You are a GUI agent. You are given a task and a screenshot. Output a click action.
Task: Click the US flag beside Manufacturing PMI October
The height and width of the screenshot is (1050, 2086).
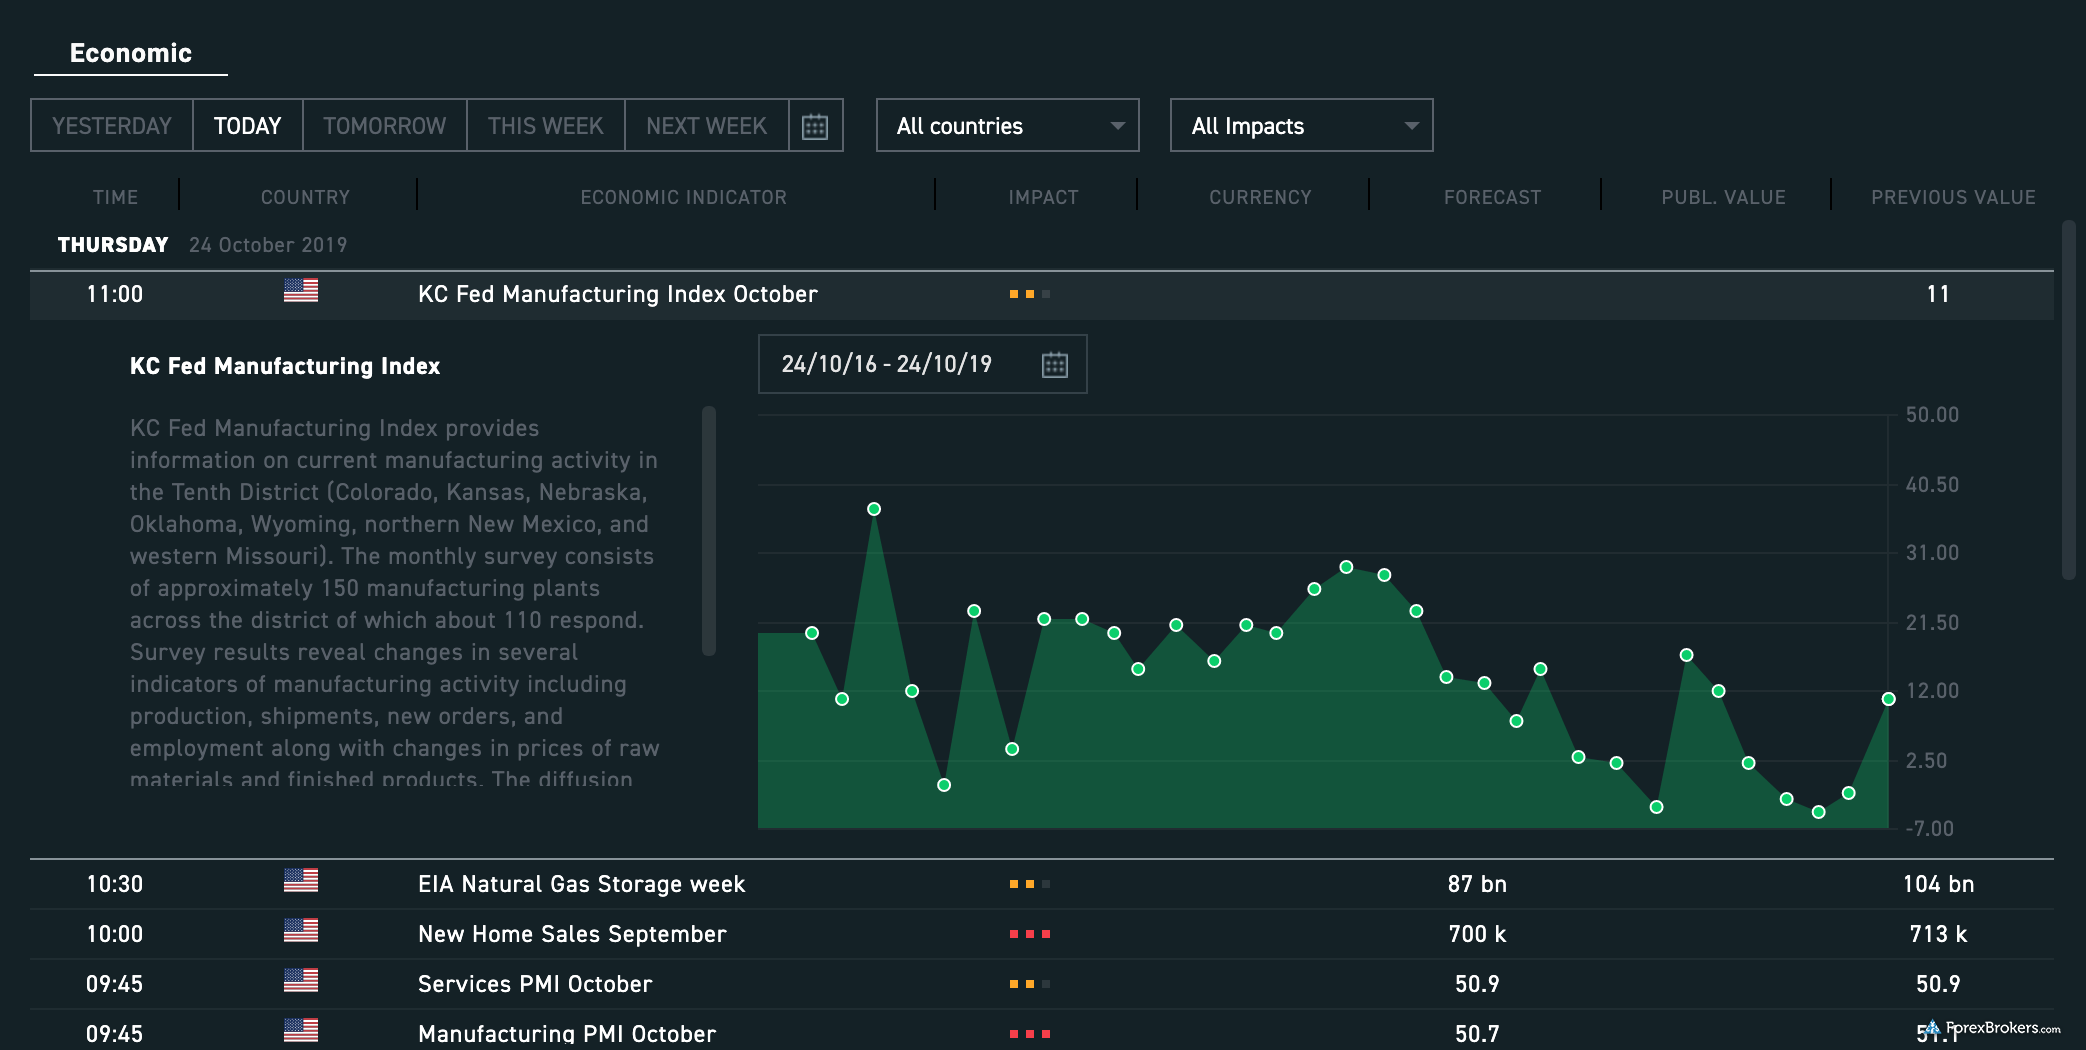point(300,1029)
